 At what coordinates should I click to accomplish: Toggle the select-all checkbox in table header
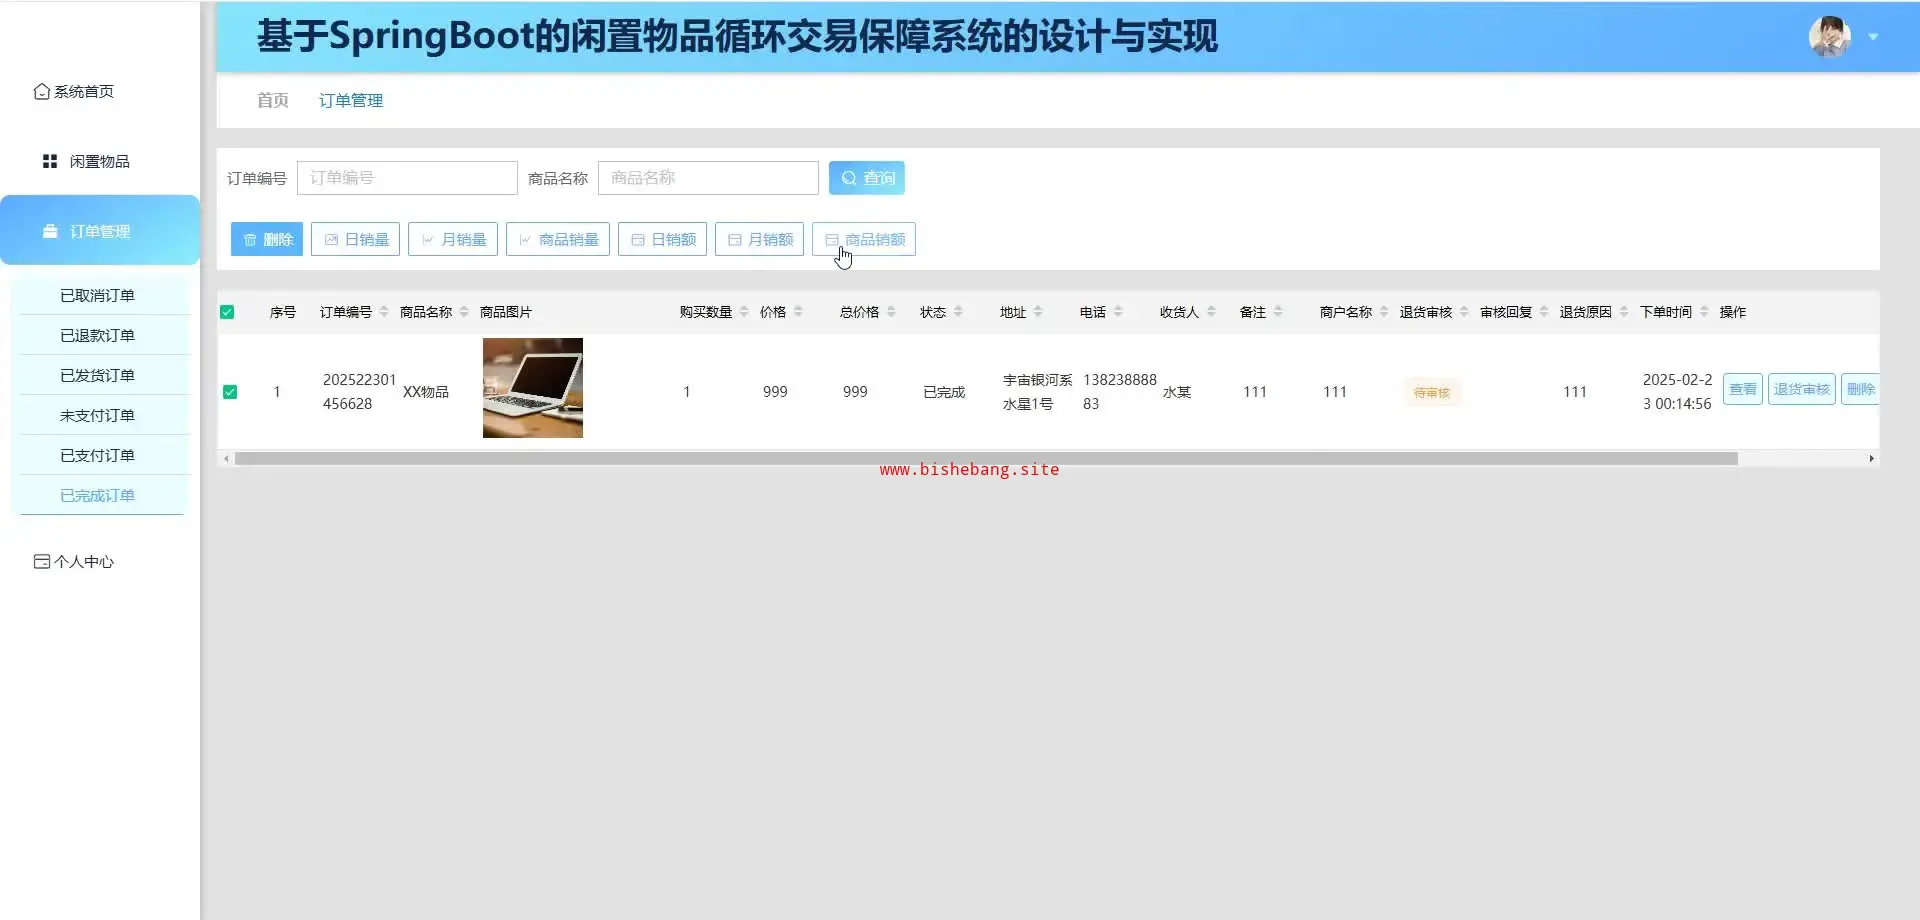[227, 312]
